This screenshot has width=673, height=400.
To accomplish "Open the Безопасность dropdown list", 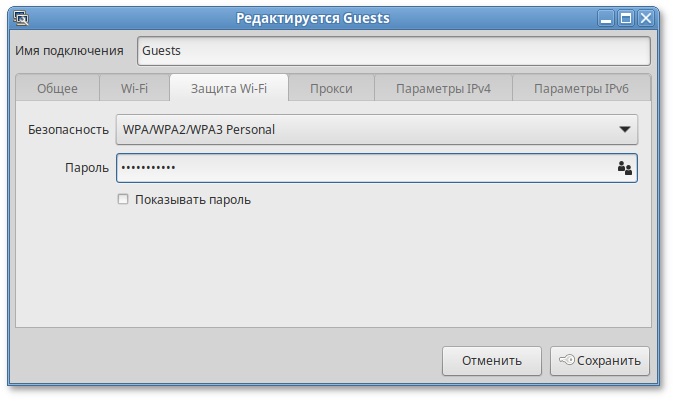I will (376, 129).
